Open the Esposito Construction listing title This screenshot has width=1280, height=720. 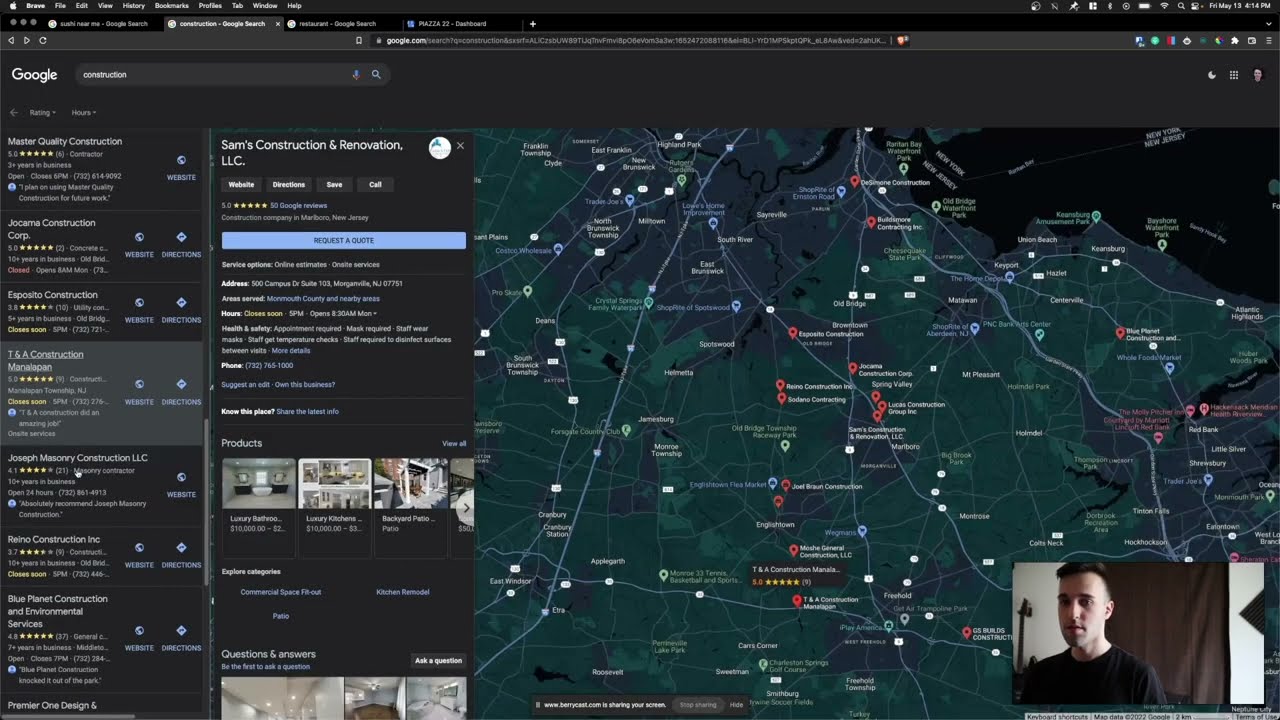click(53, 295)
